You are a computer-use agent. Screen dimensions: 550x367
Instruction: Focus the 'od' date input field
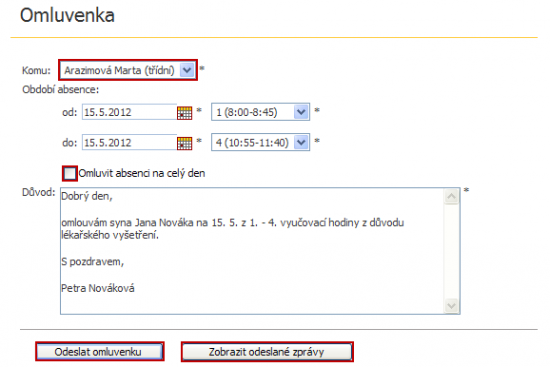pos(129,112)
